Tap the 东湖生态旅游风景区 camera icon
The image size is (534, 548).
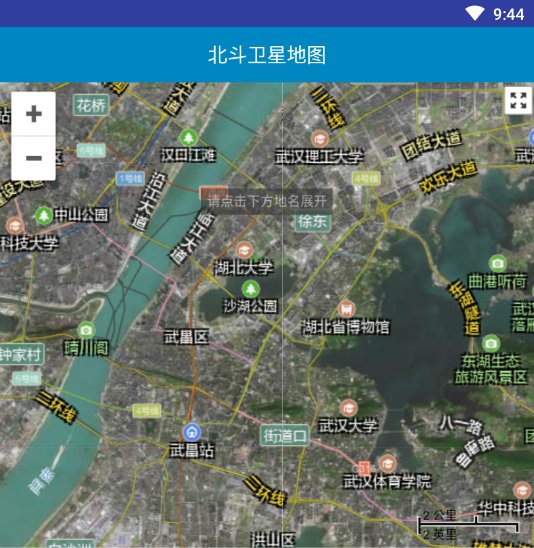[x=491, y=344]
